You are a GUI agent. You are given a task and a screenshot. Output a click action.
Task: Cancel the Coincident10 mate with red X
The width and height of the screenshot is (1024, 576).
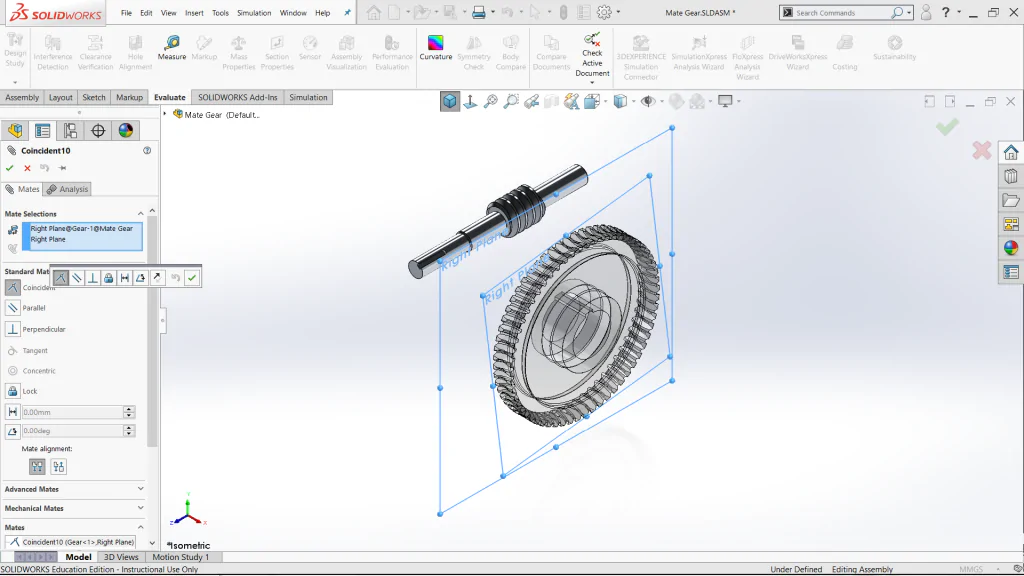[x=27, y=168]
